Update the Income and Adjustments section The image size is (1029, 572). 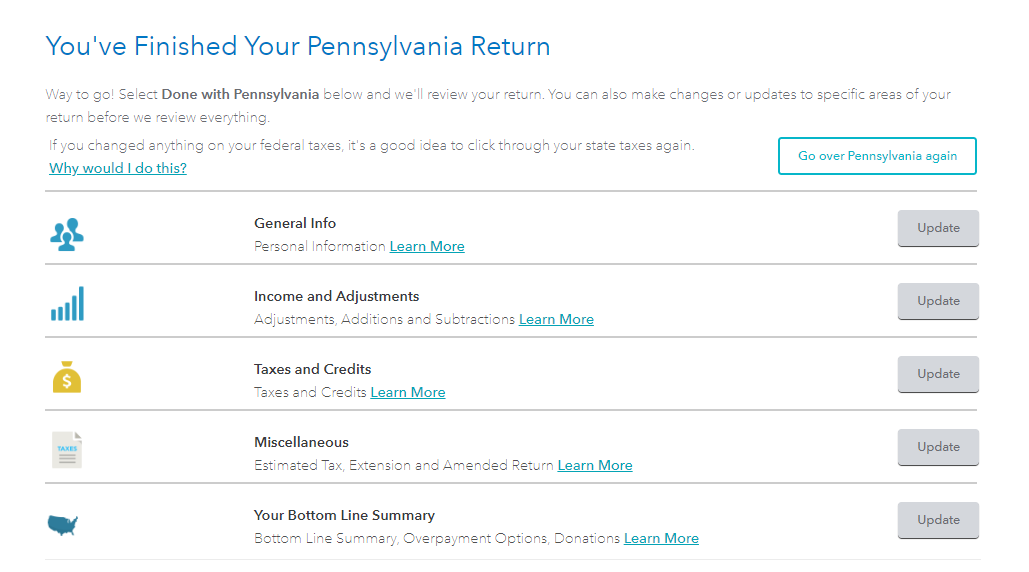(x=937, y=301)
